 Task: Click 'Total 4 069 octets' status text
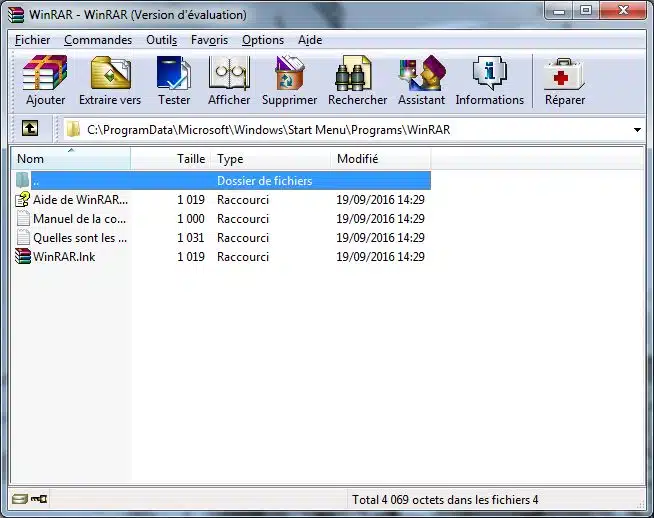[445, 500]
